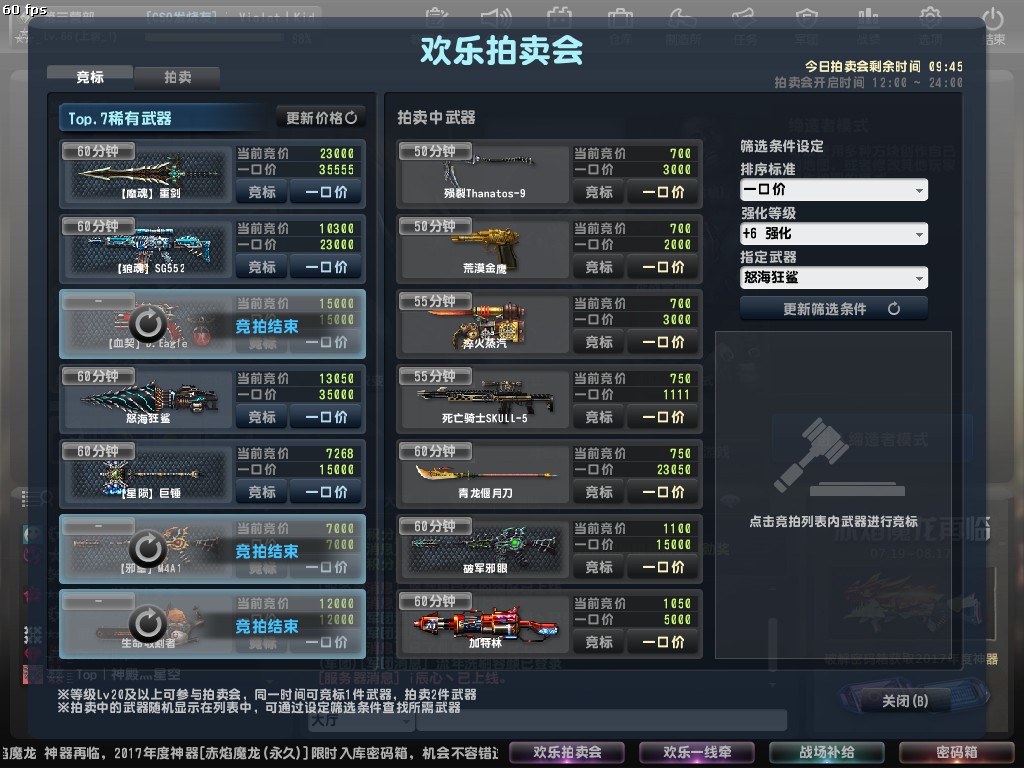
Task: Click refresh icon on 生命收割者 item
Action: [148, 623]
